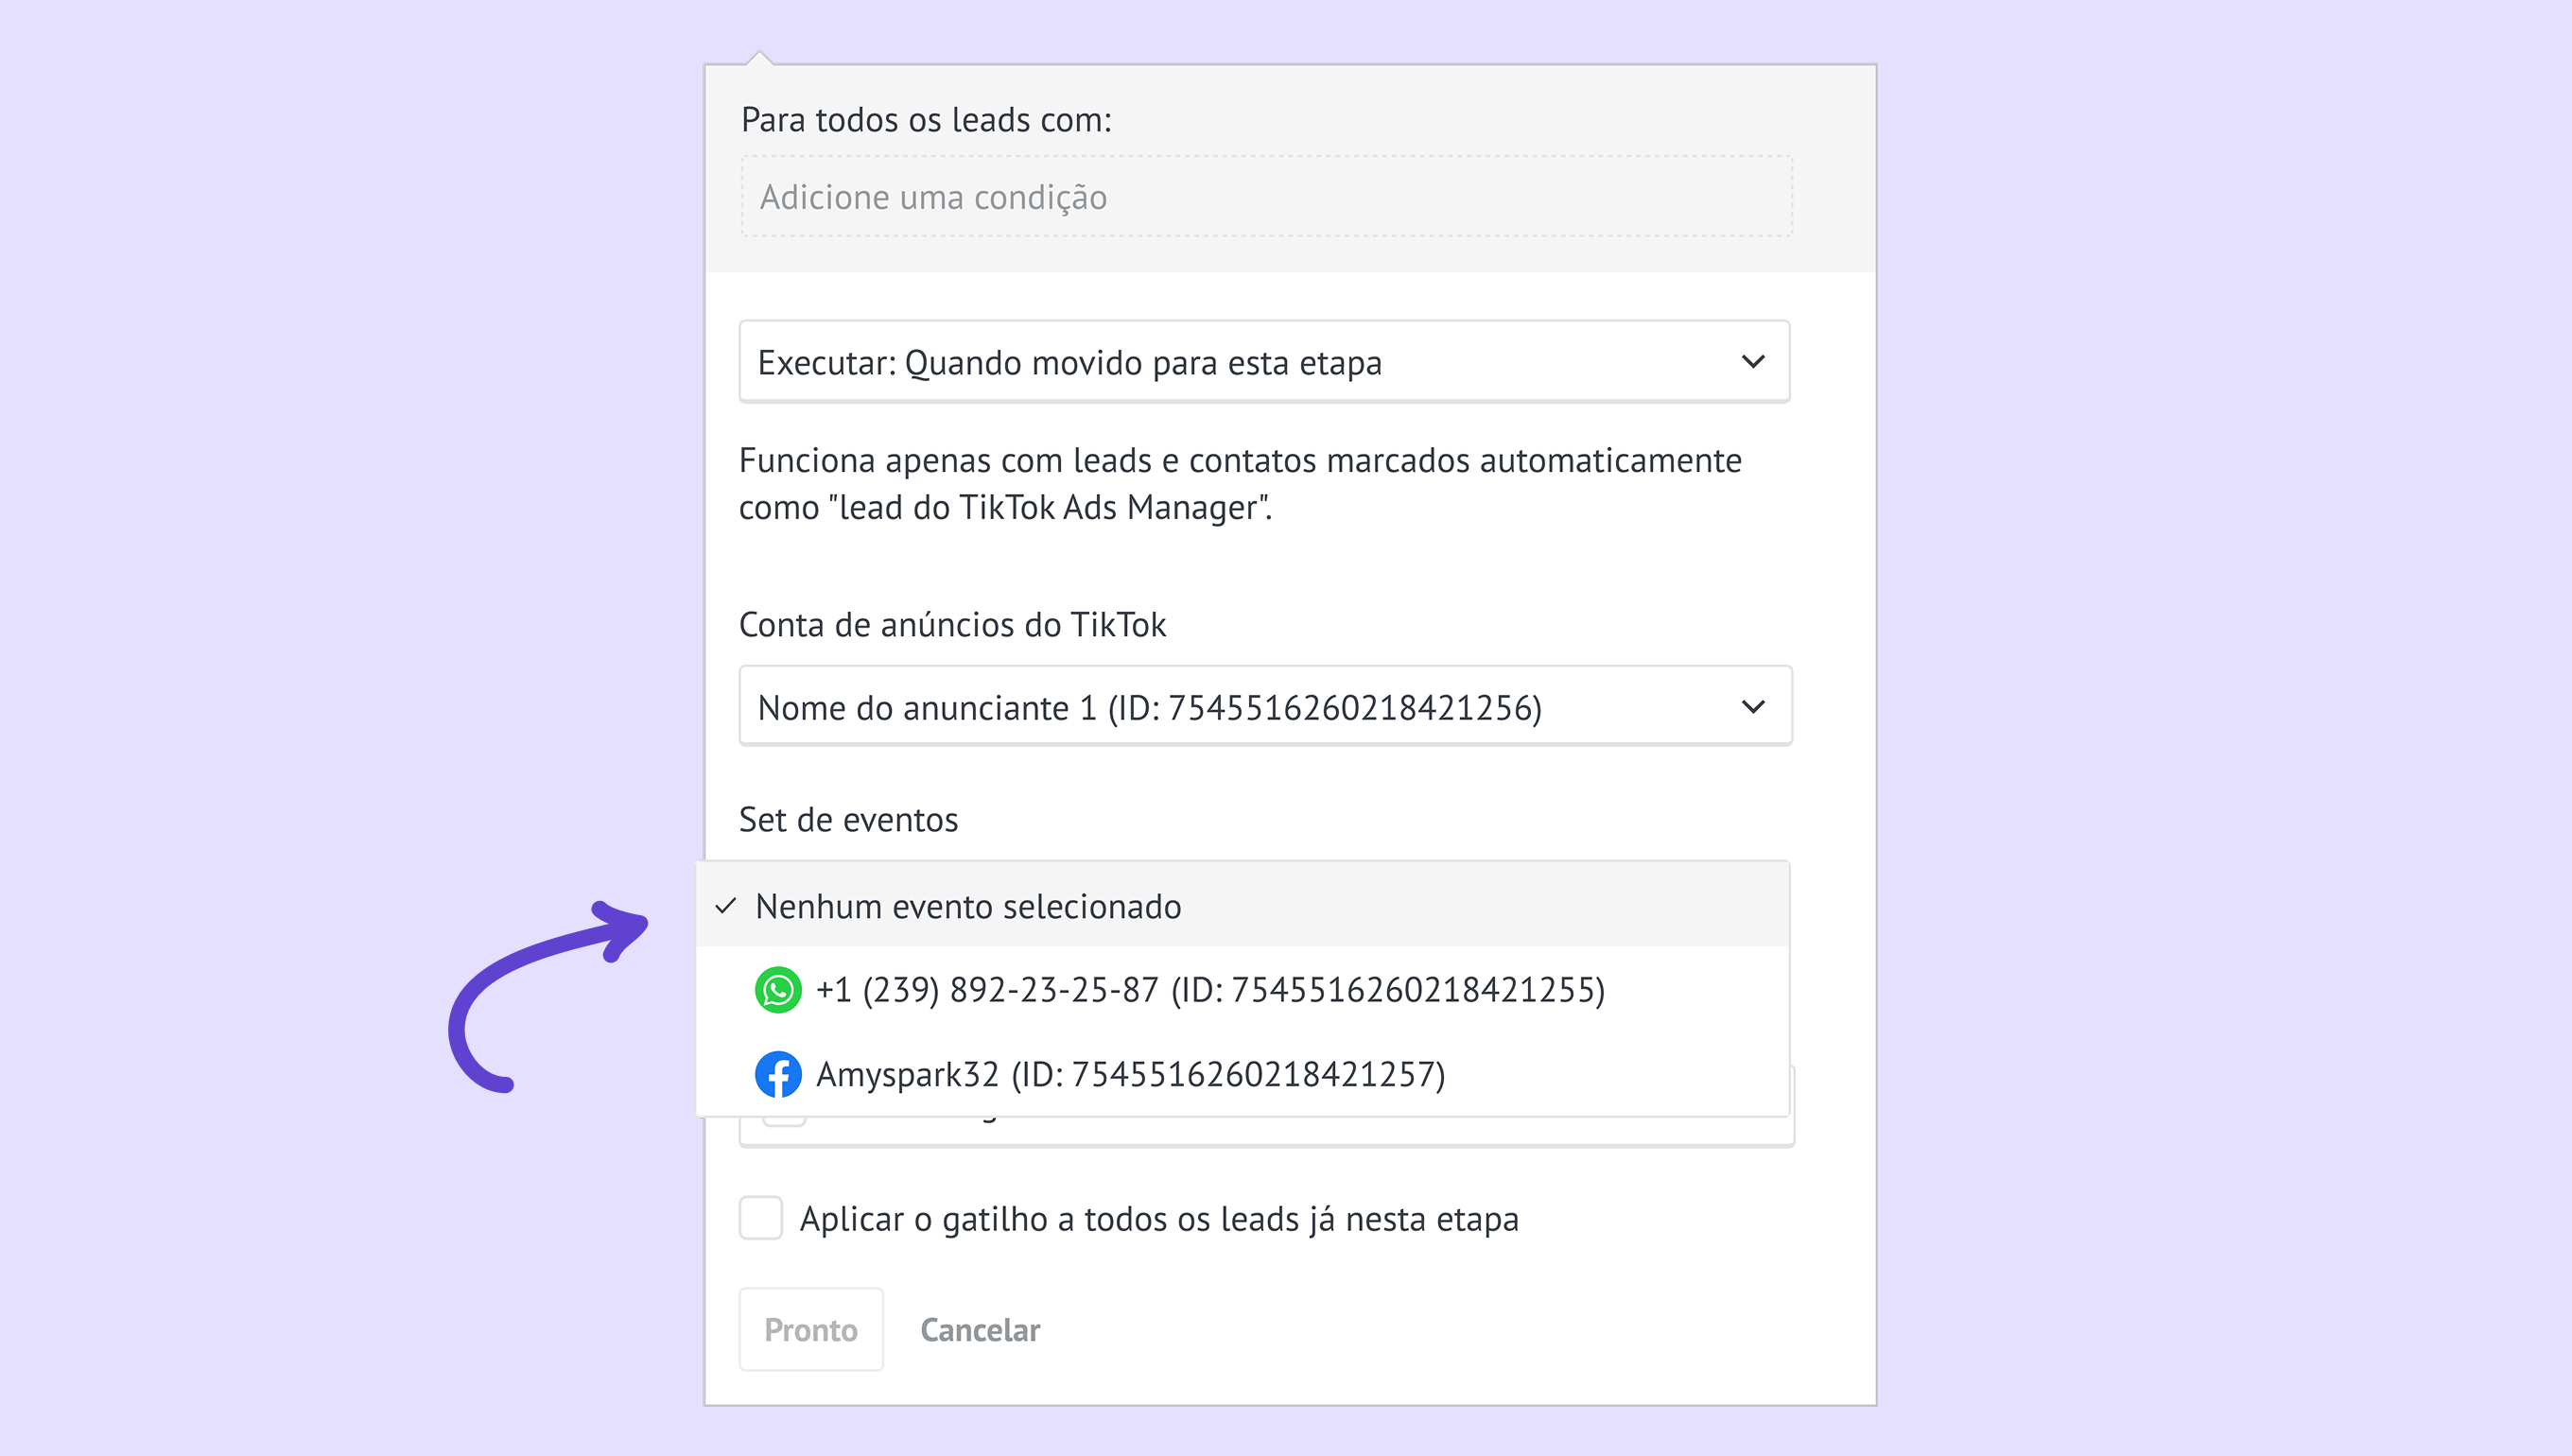Click the 'Set de eventos' label
2572x1456 pixels.
pyautogui.click(x=848, y=820)
